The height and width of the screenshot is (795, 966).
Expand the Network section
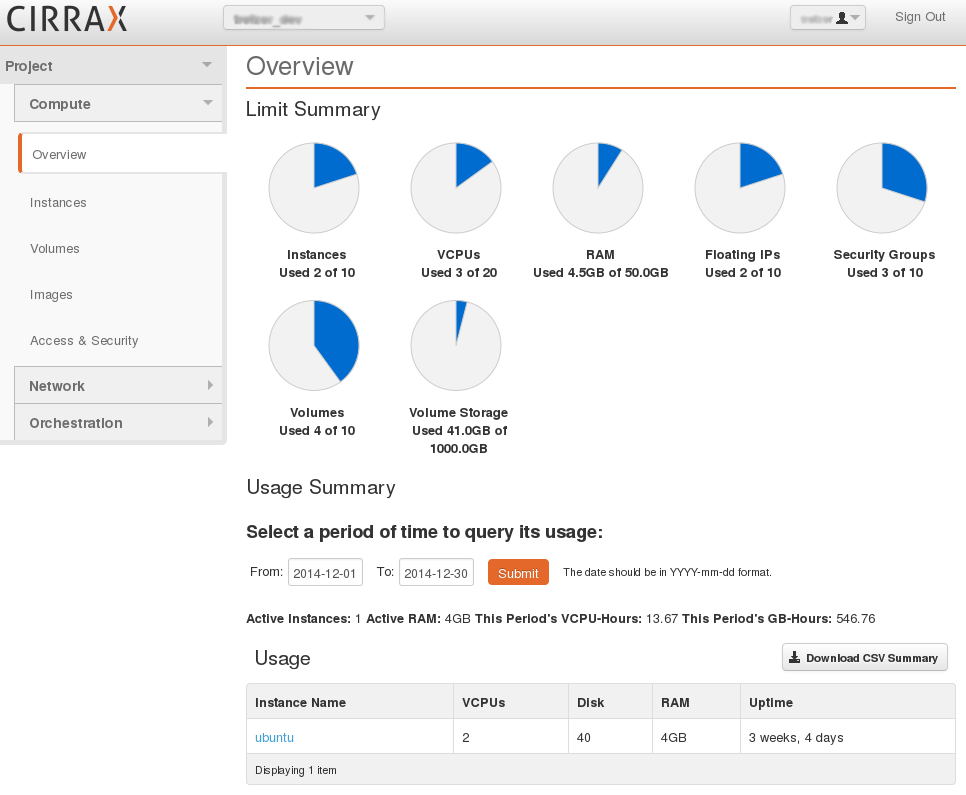click(118, 386)
